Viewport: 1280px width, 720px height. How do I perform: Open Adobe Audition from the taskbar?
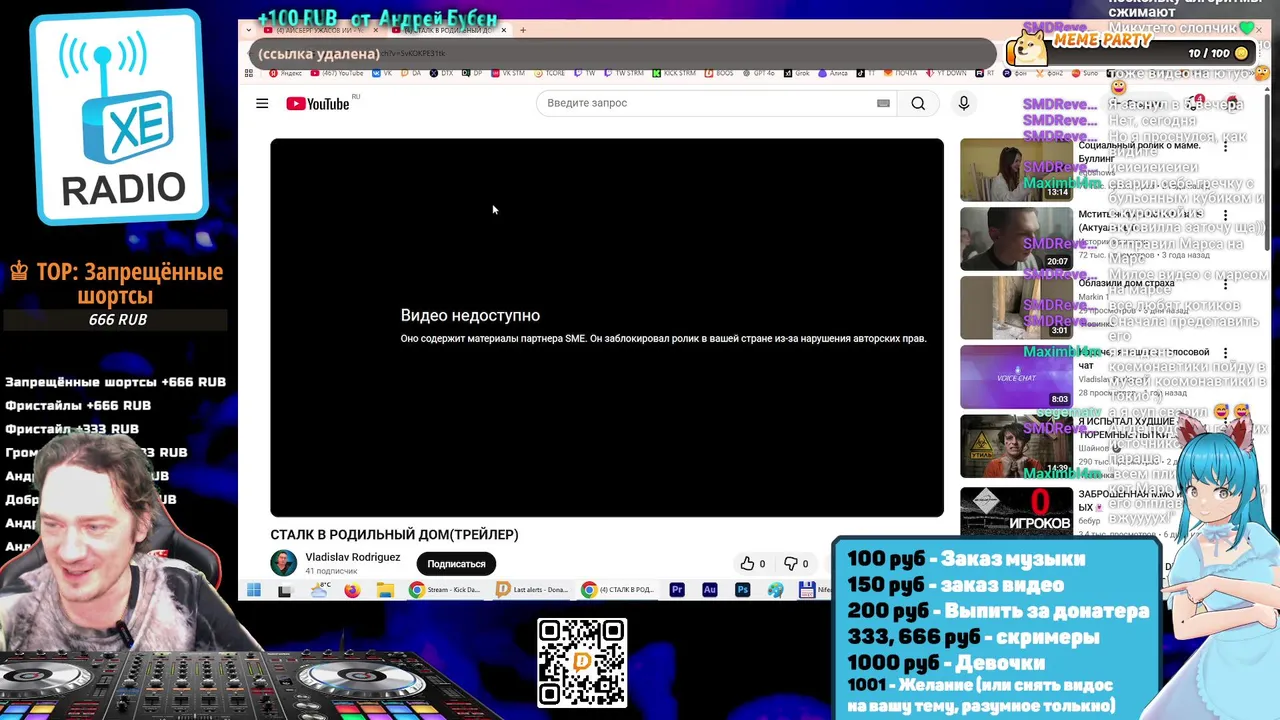[710, 591]
